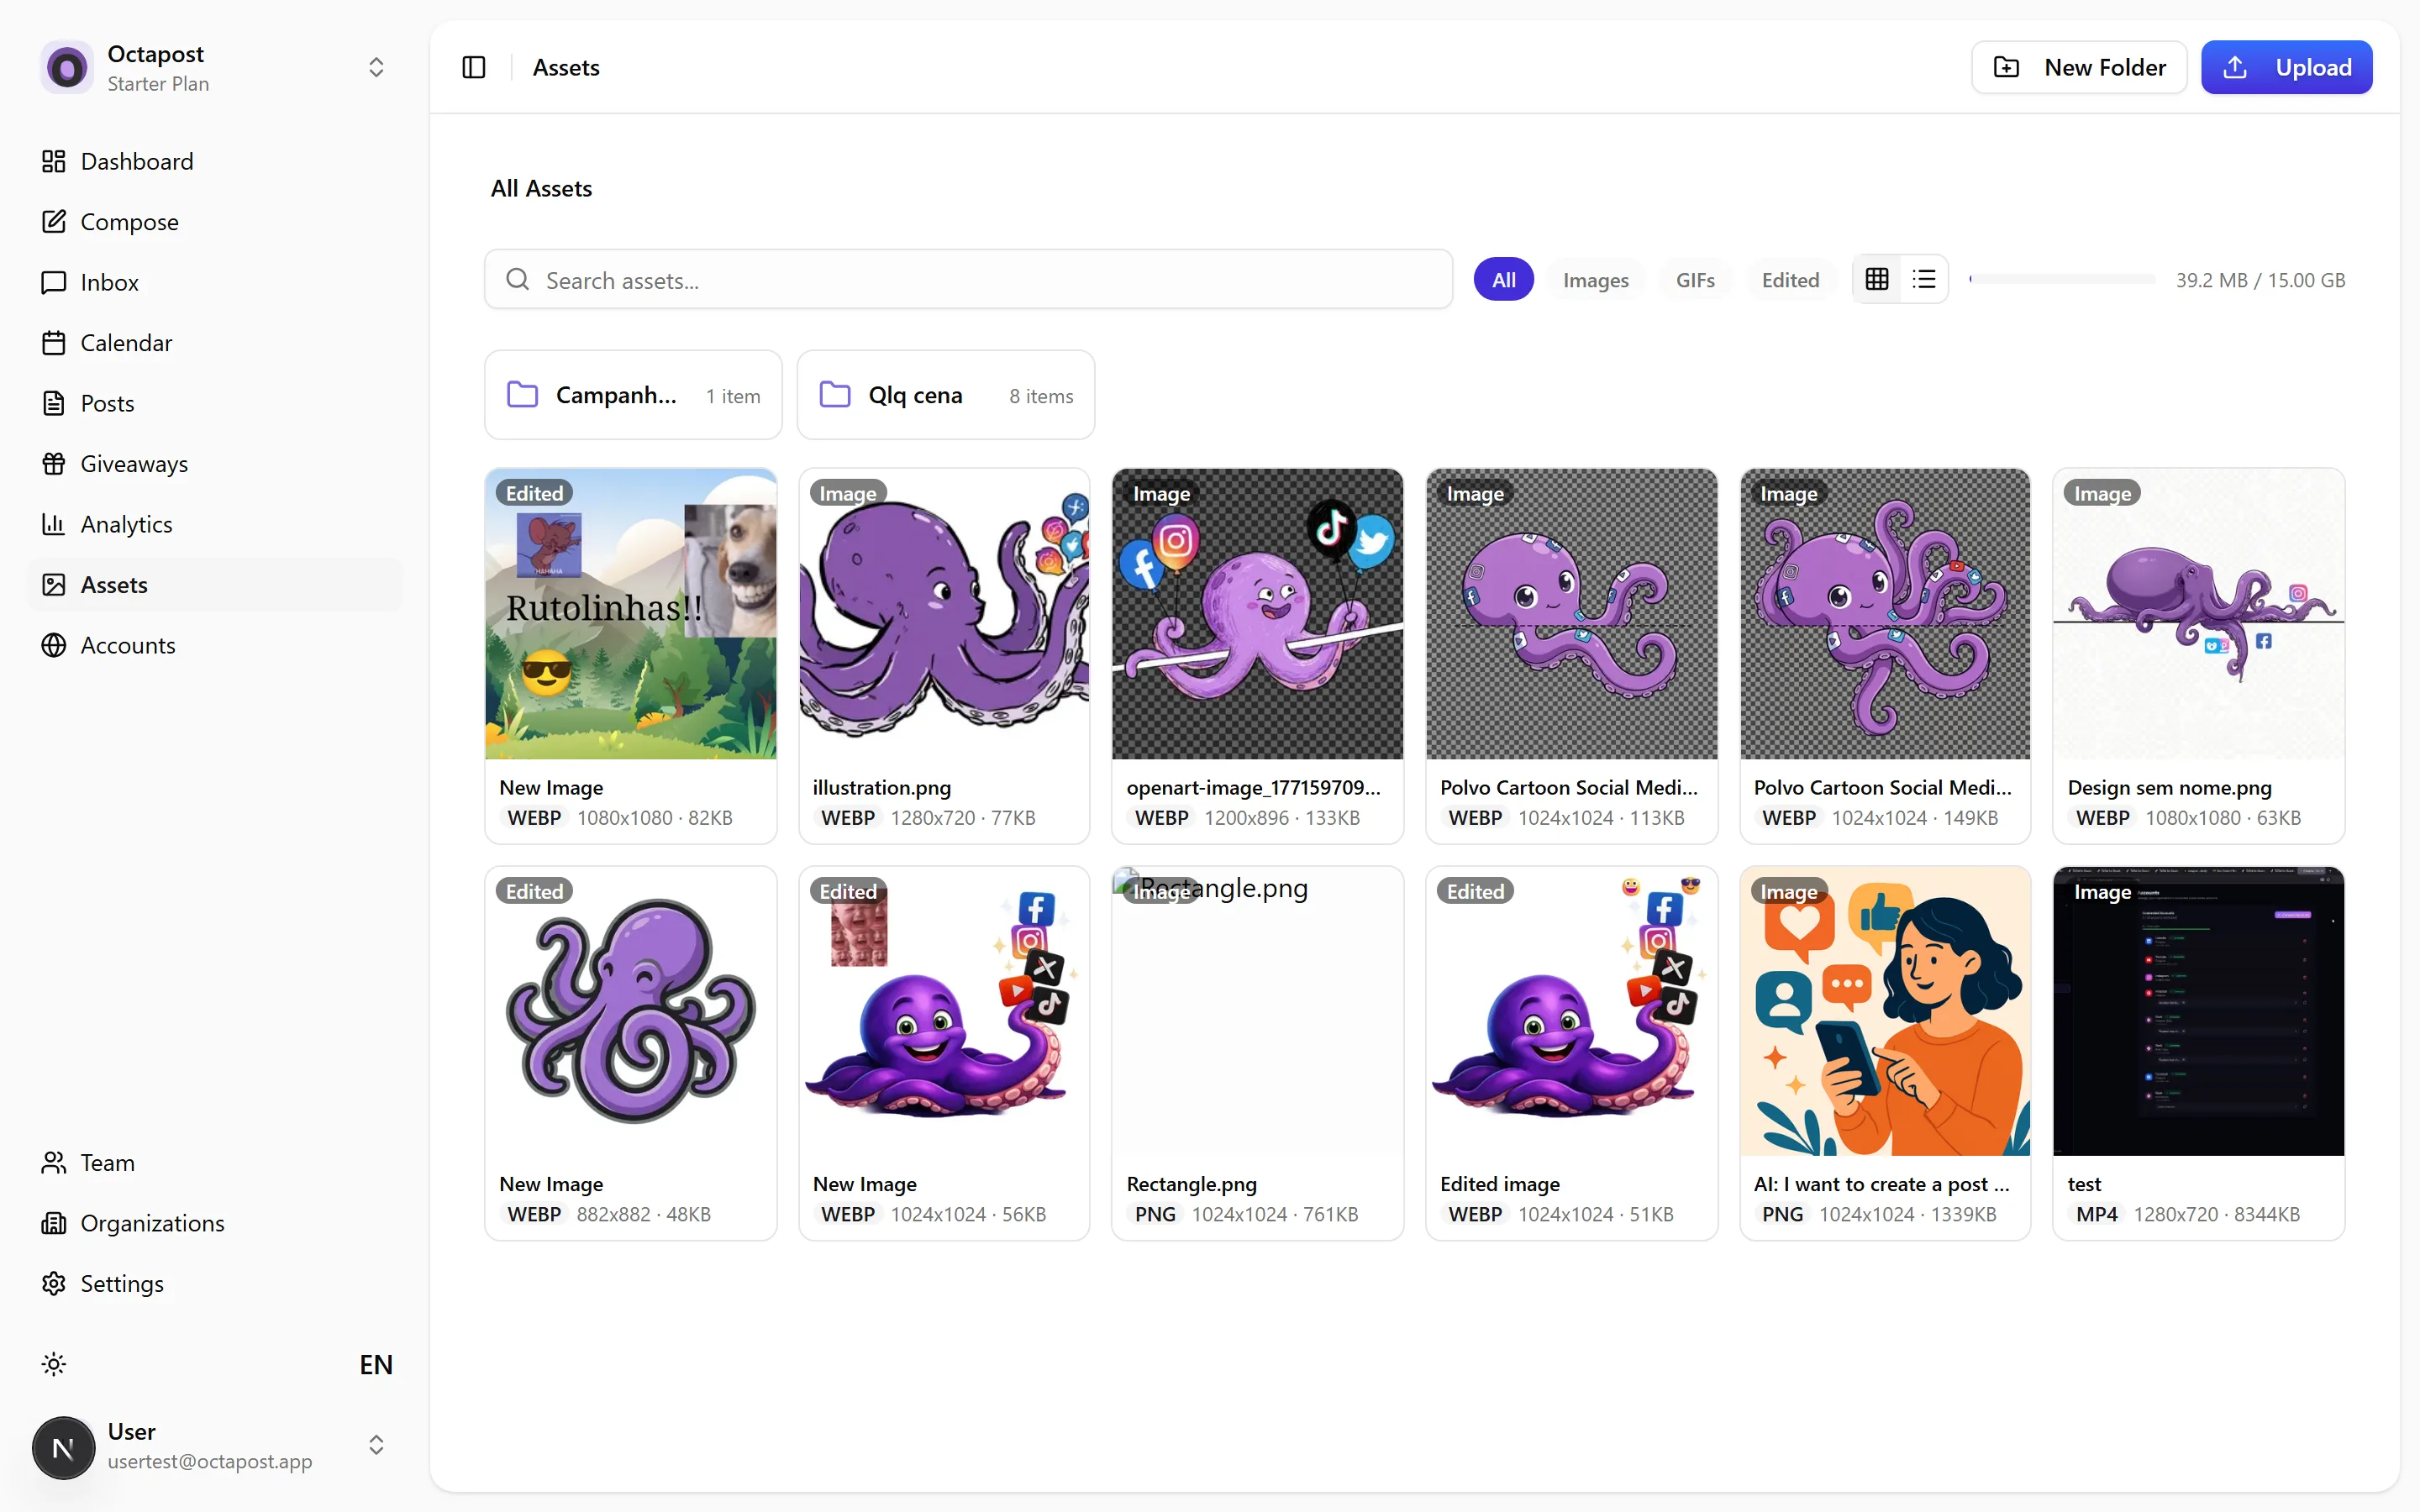
Task: Open the Edited image thumbnail
Action: pos(1571,1011)
